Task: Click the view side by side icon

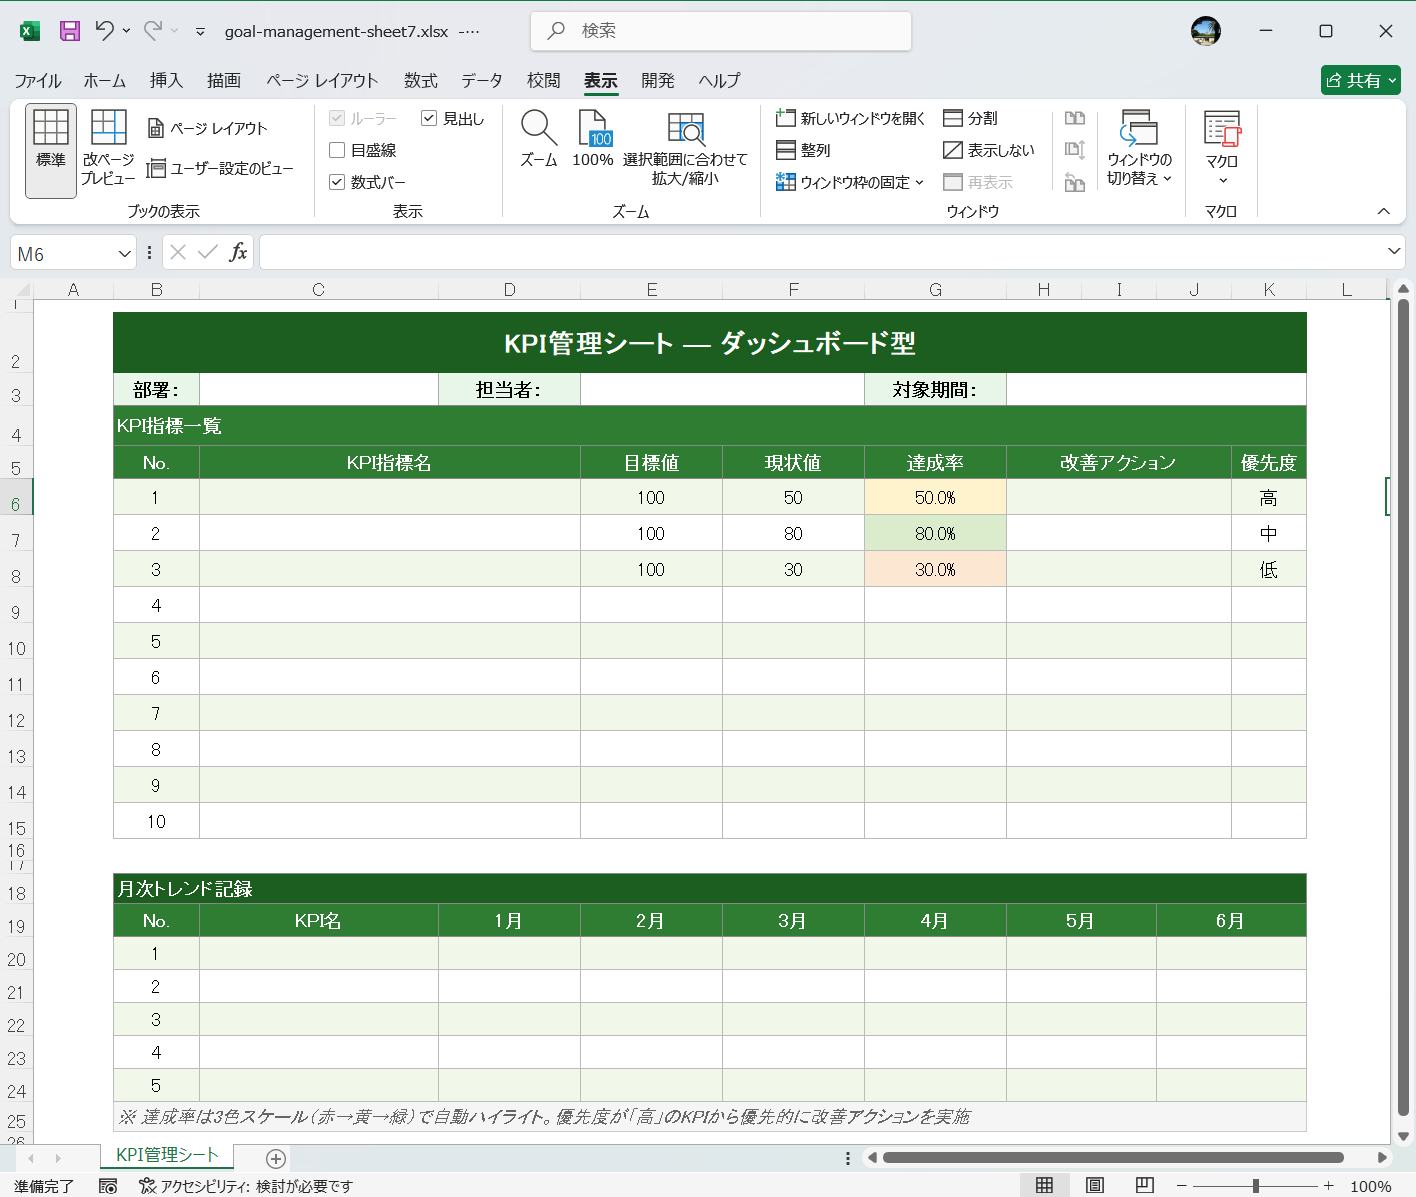Action: pyautogui.click(x=1075, y=118)
